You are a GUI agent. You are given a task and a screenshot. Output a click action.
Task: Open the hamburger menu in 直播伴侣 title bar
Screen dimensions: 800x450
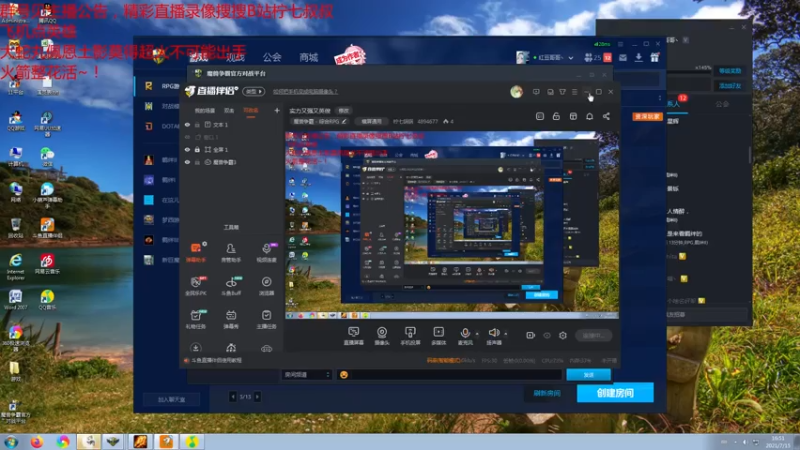pos(574,92)
